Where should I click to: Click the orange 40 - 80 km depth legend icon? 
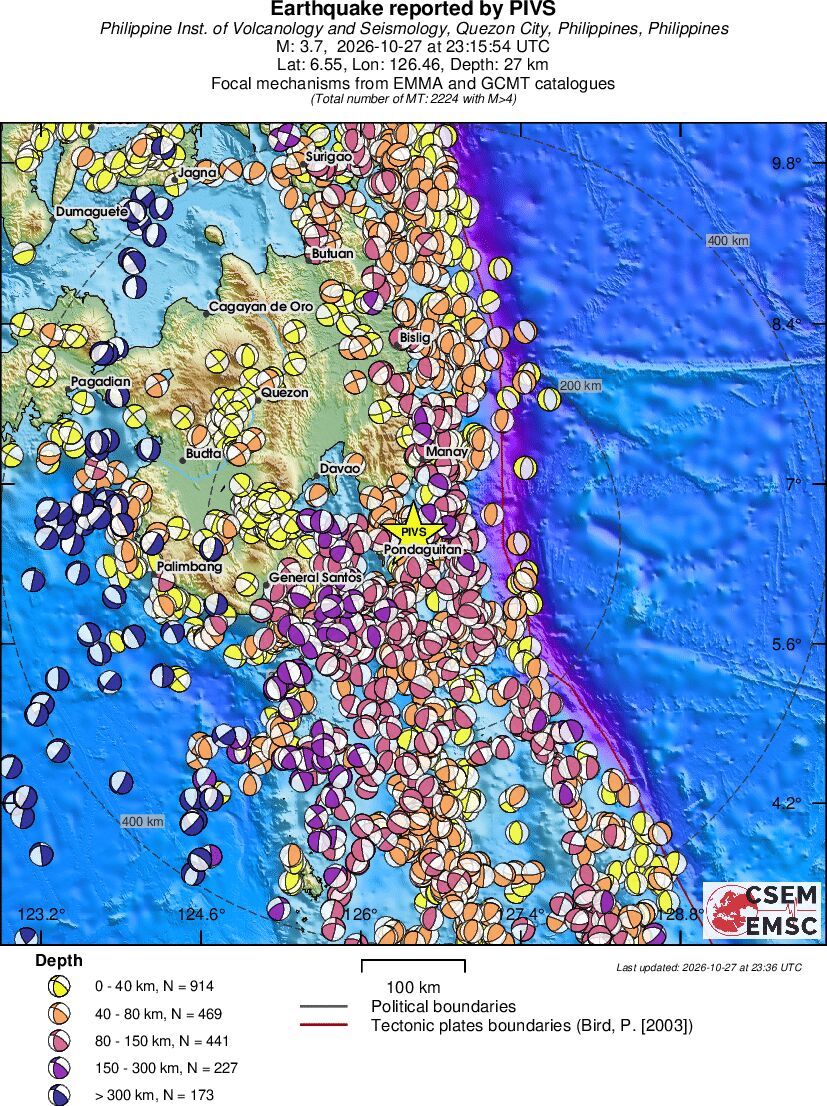click(x=59, y=1014)
